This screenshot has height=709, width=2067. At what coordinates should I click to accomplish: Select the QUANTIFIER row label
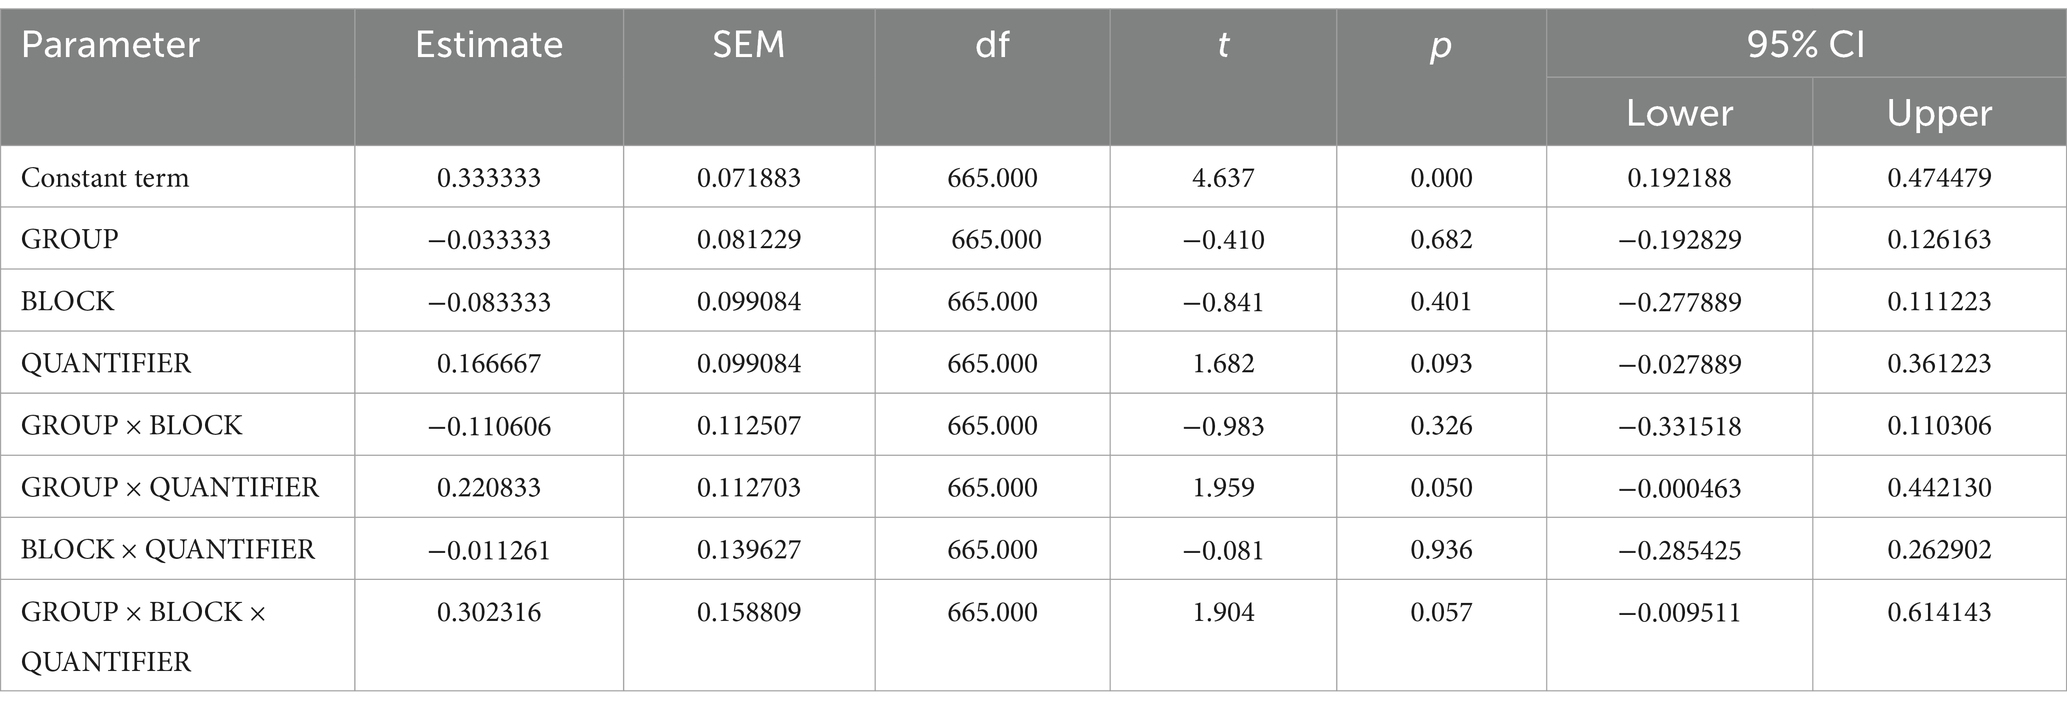(x=106, y=364)
